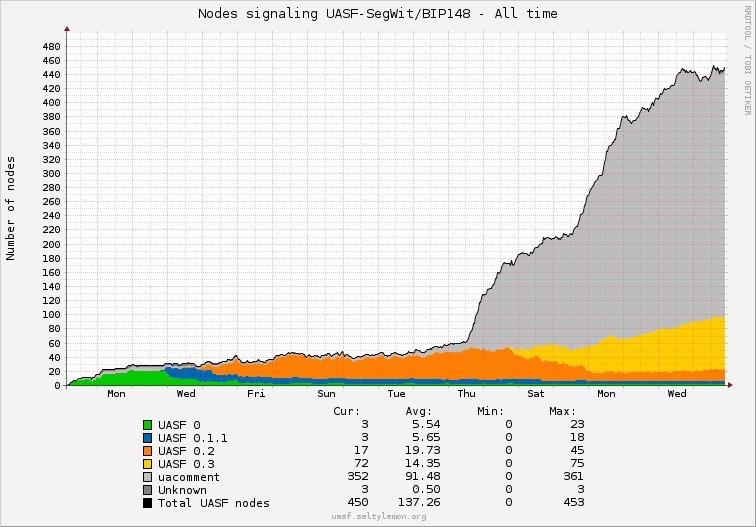The height and width of the screenshot is (527, 756).
Task: Click the light gray uacomment legend swatch
Action: pos(148,477)
